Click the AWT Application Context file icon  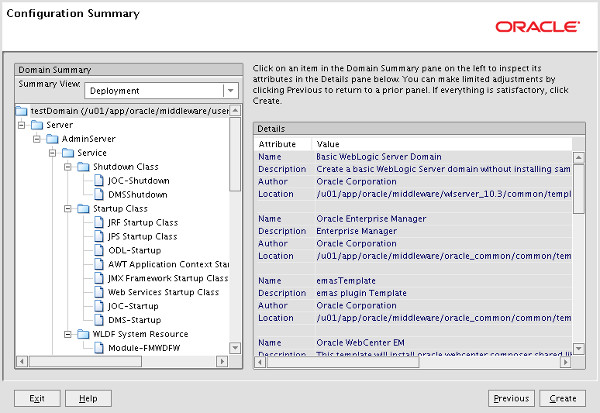(99, 264)
